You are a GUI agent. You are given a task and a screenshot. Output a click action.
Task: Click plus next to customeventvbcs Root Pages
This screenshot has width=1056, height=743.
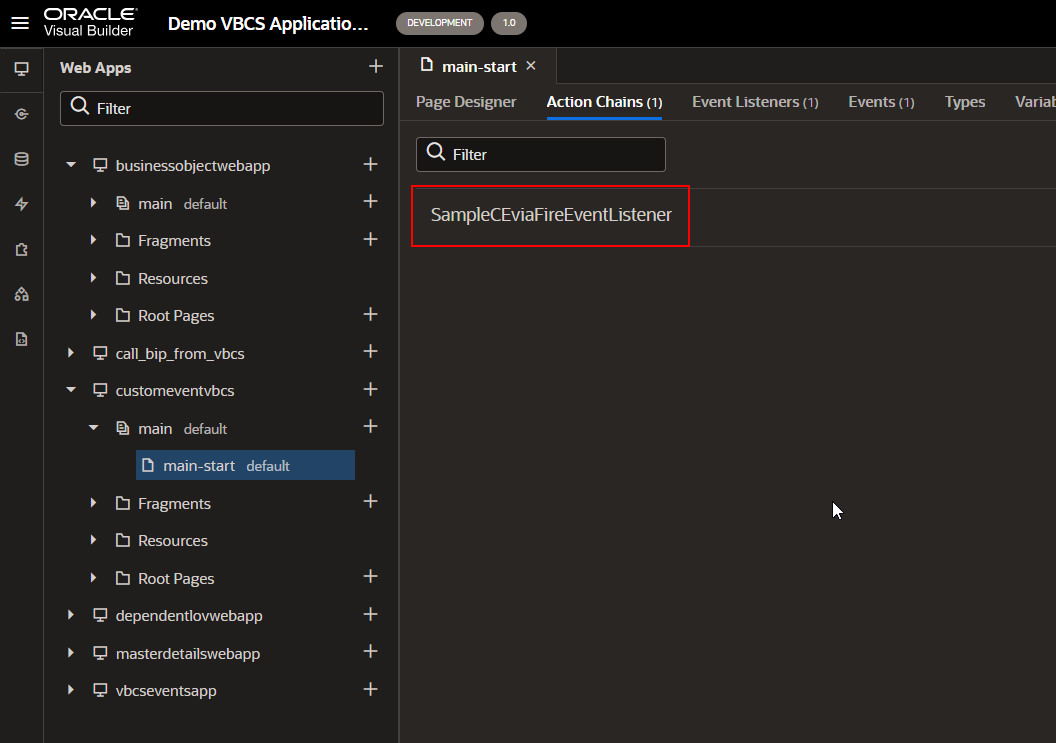click(370, 577)
